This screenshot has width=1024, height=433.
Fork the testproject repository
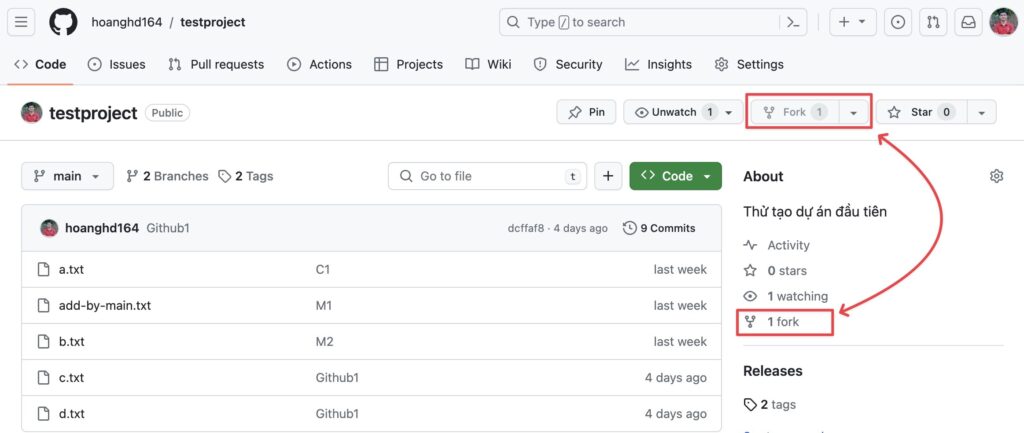pos(795,112)
